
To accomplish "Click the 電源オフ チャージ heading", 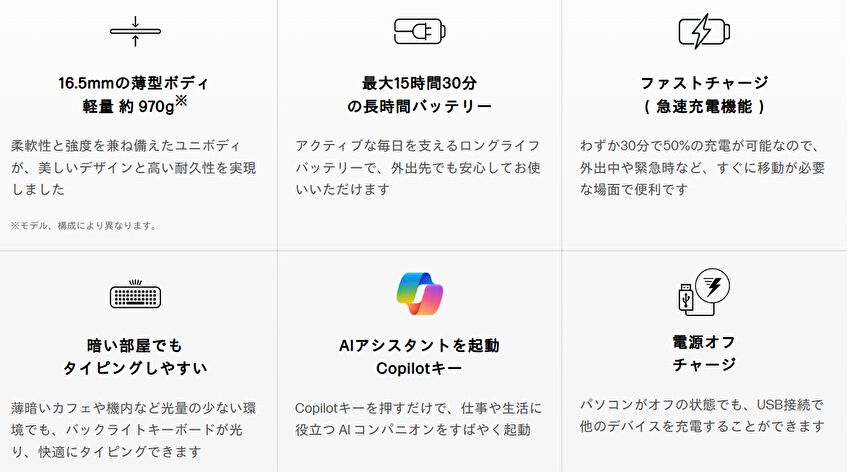I will (x=704, y=353).
